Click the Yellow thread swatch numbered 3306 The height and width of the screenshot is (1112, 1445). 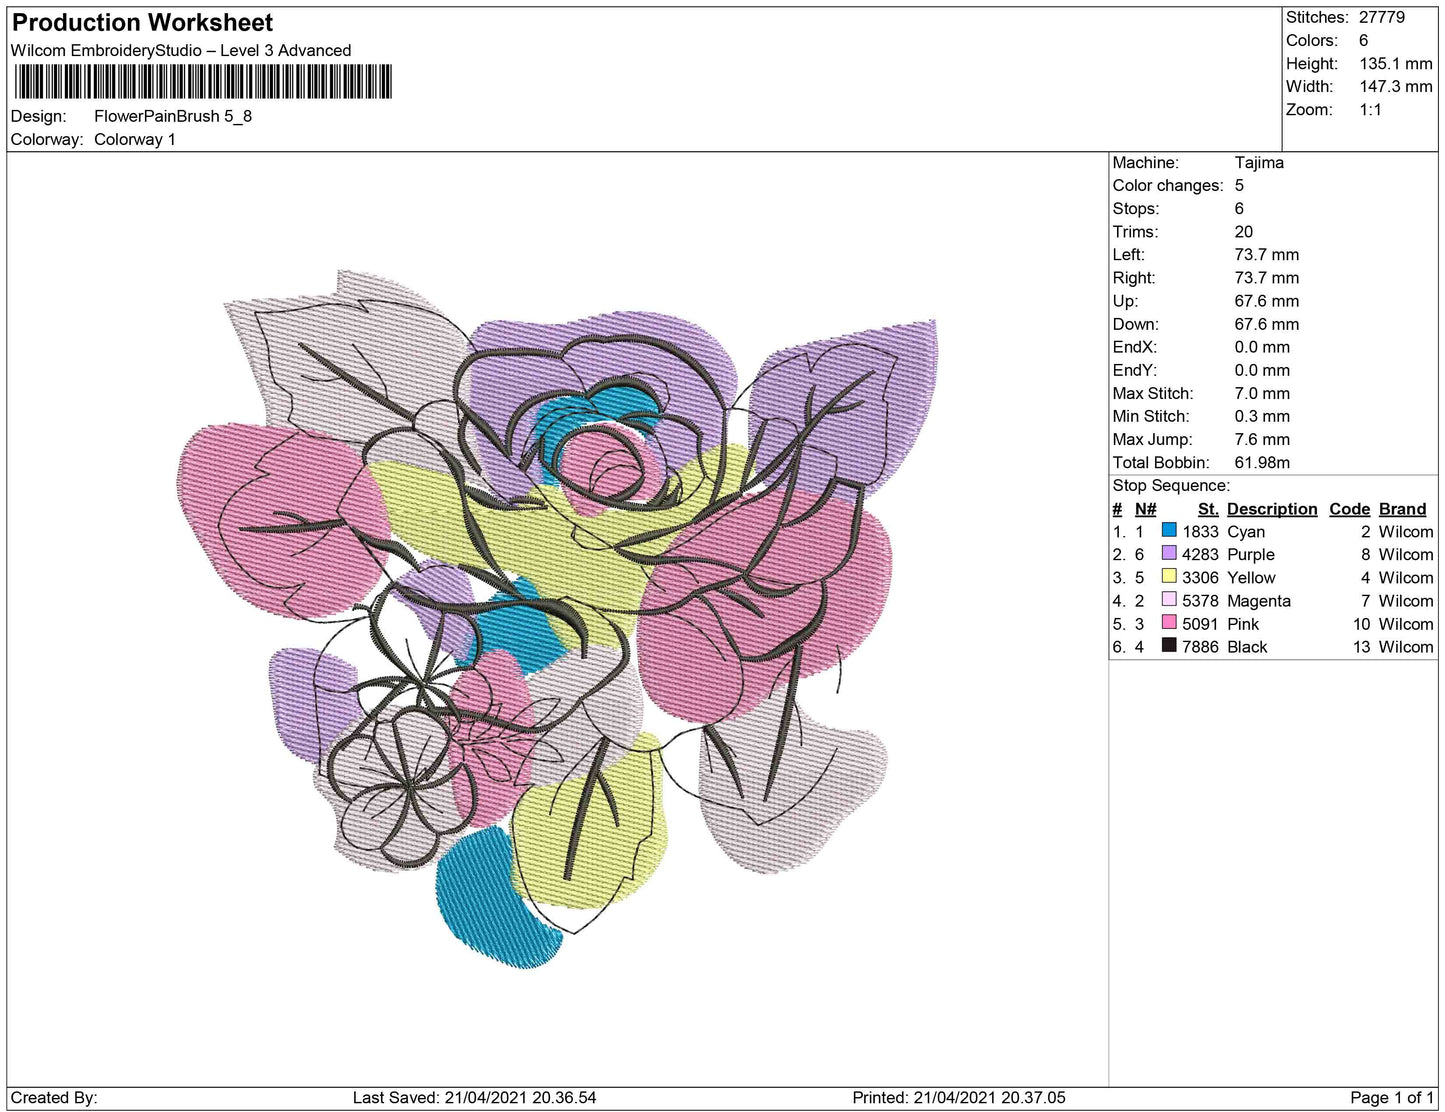(1168, 577)
